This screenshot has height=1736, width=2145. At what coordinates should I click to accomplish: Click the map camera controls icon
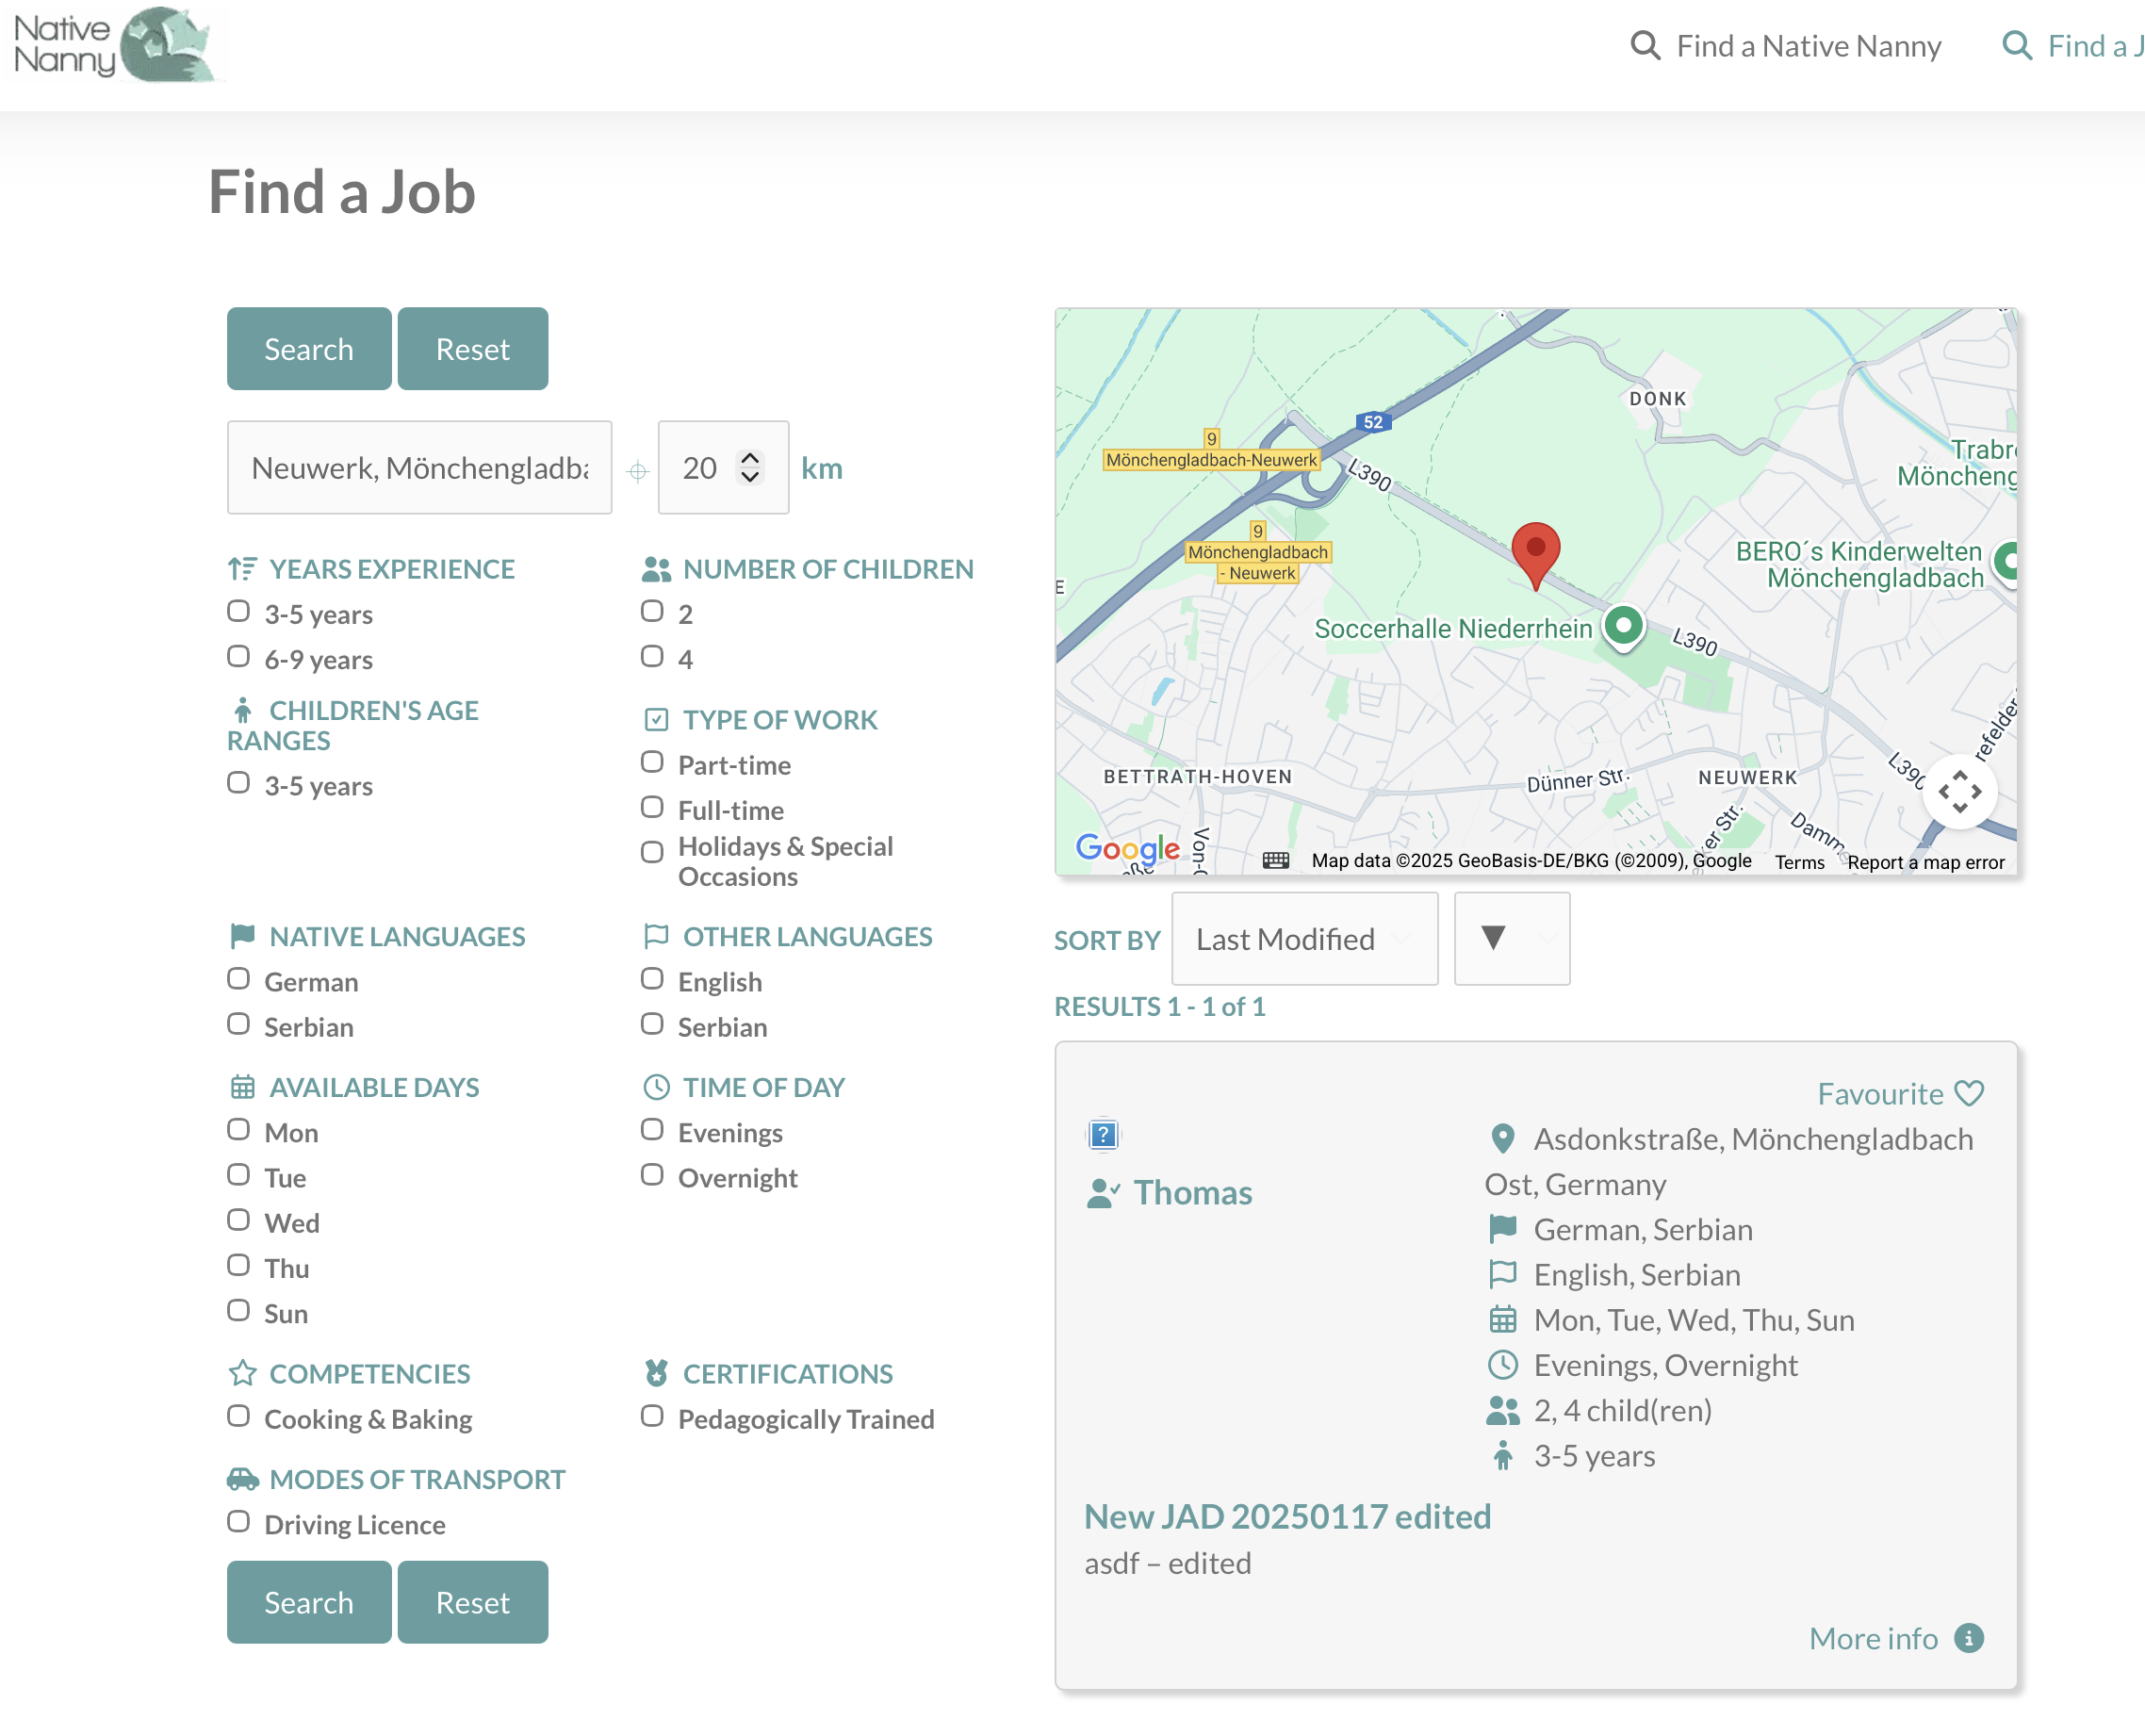click(1959, 792)
